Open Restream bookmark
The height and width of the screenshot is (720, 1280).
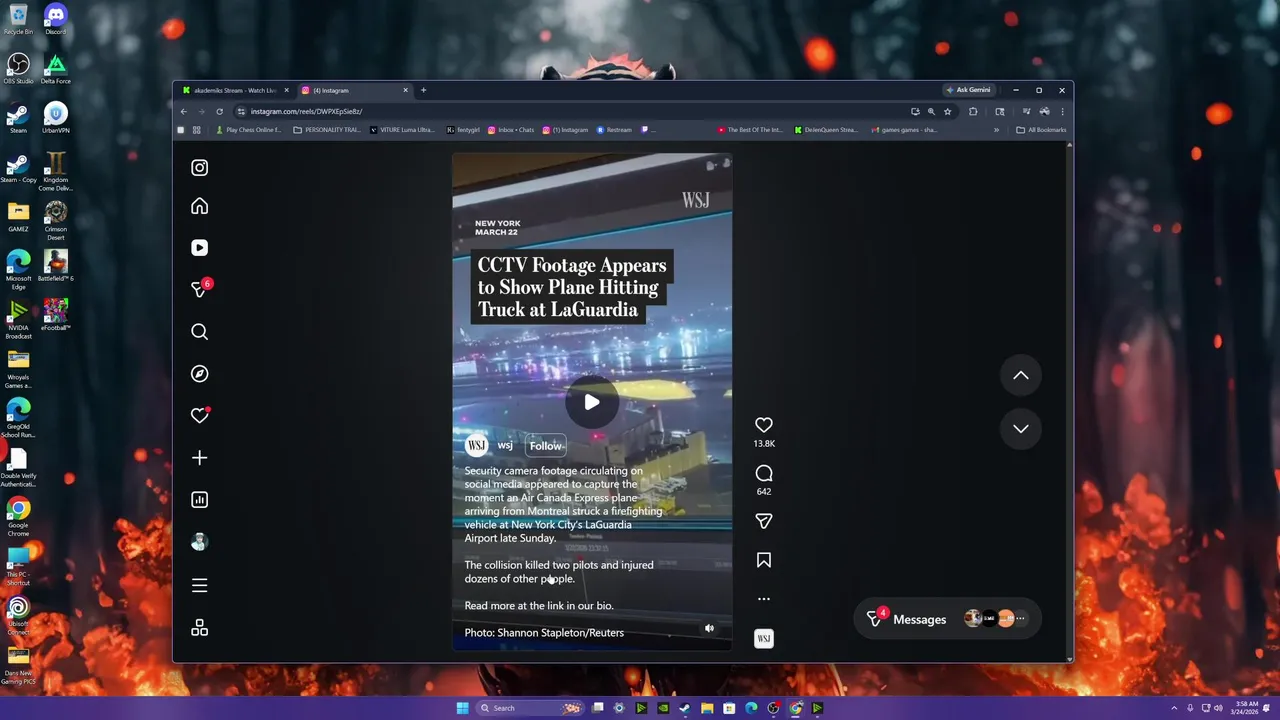point(615,130)
